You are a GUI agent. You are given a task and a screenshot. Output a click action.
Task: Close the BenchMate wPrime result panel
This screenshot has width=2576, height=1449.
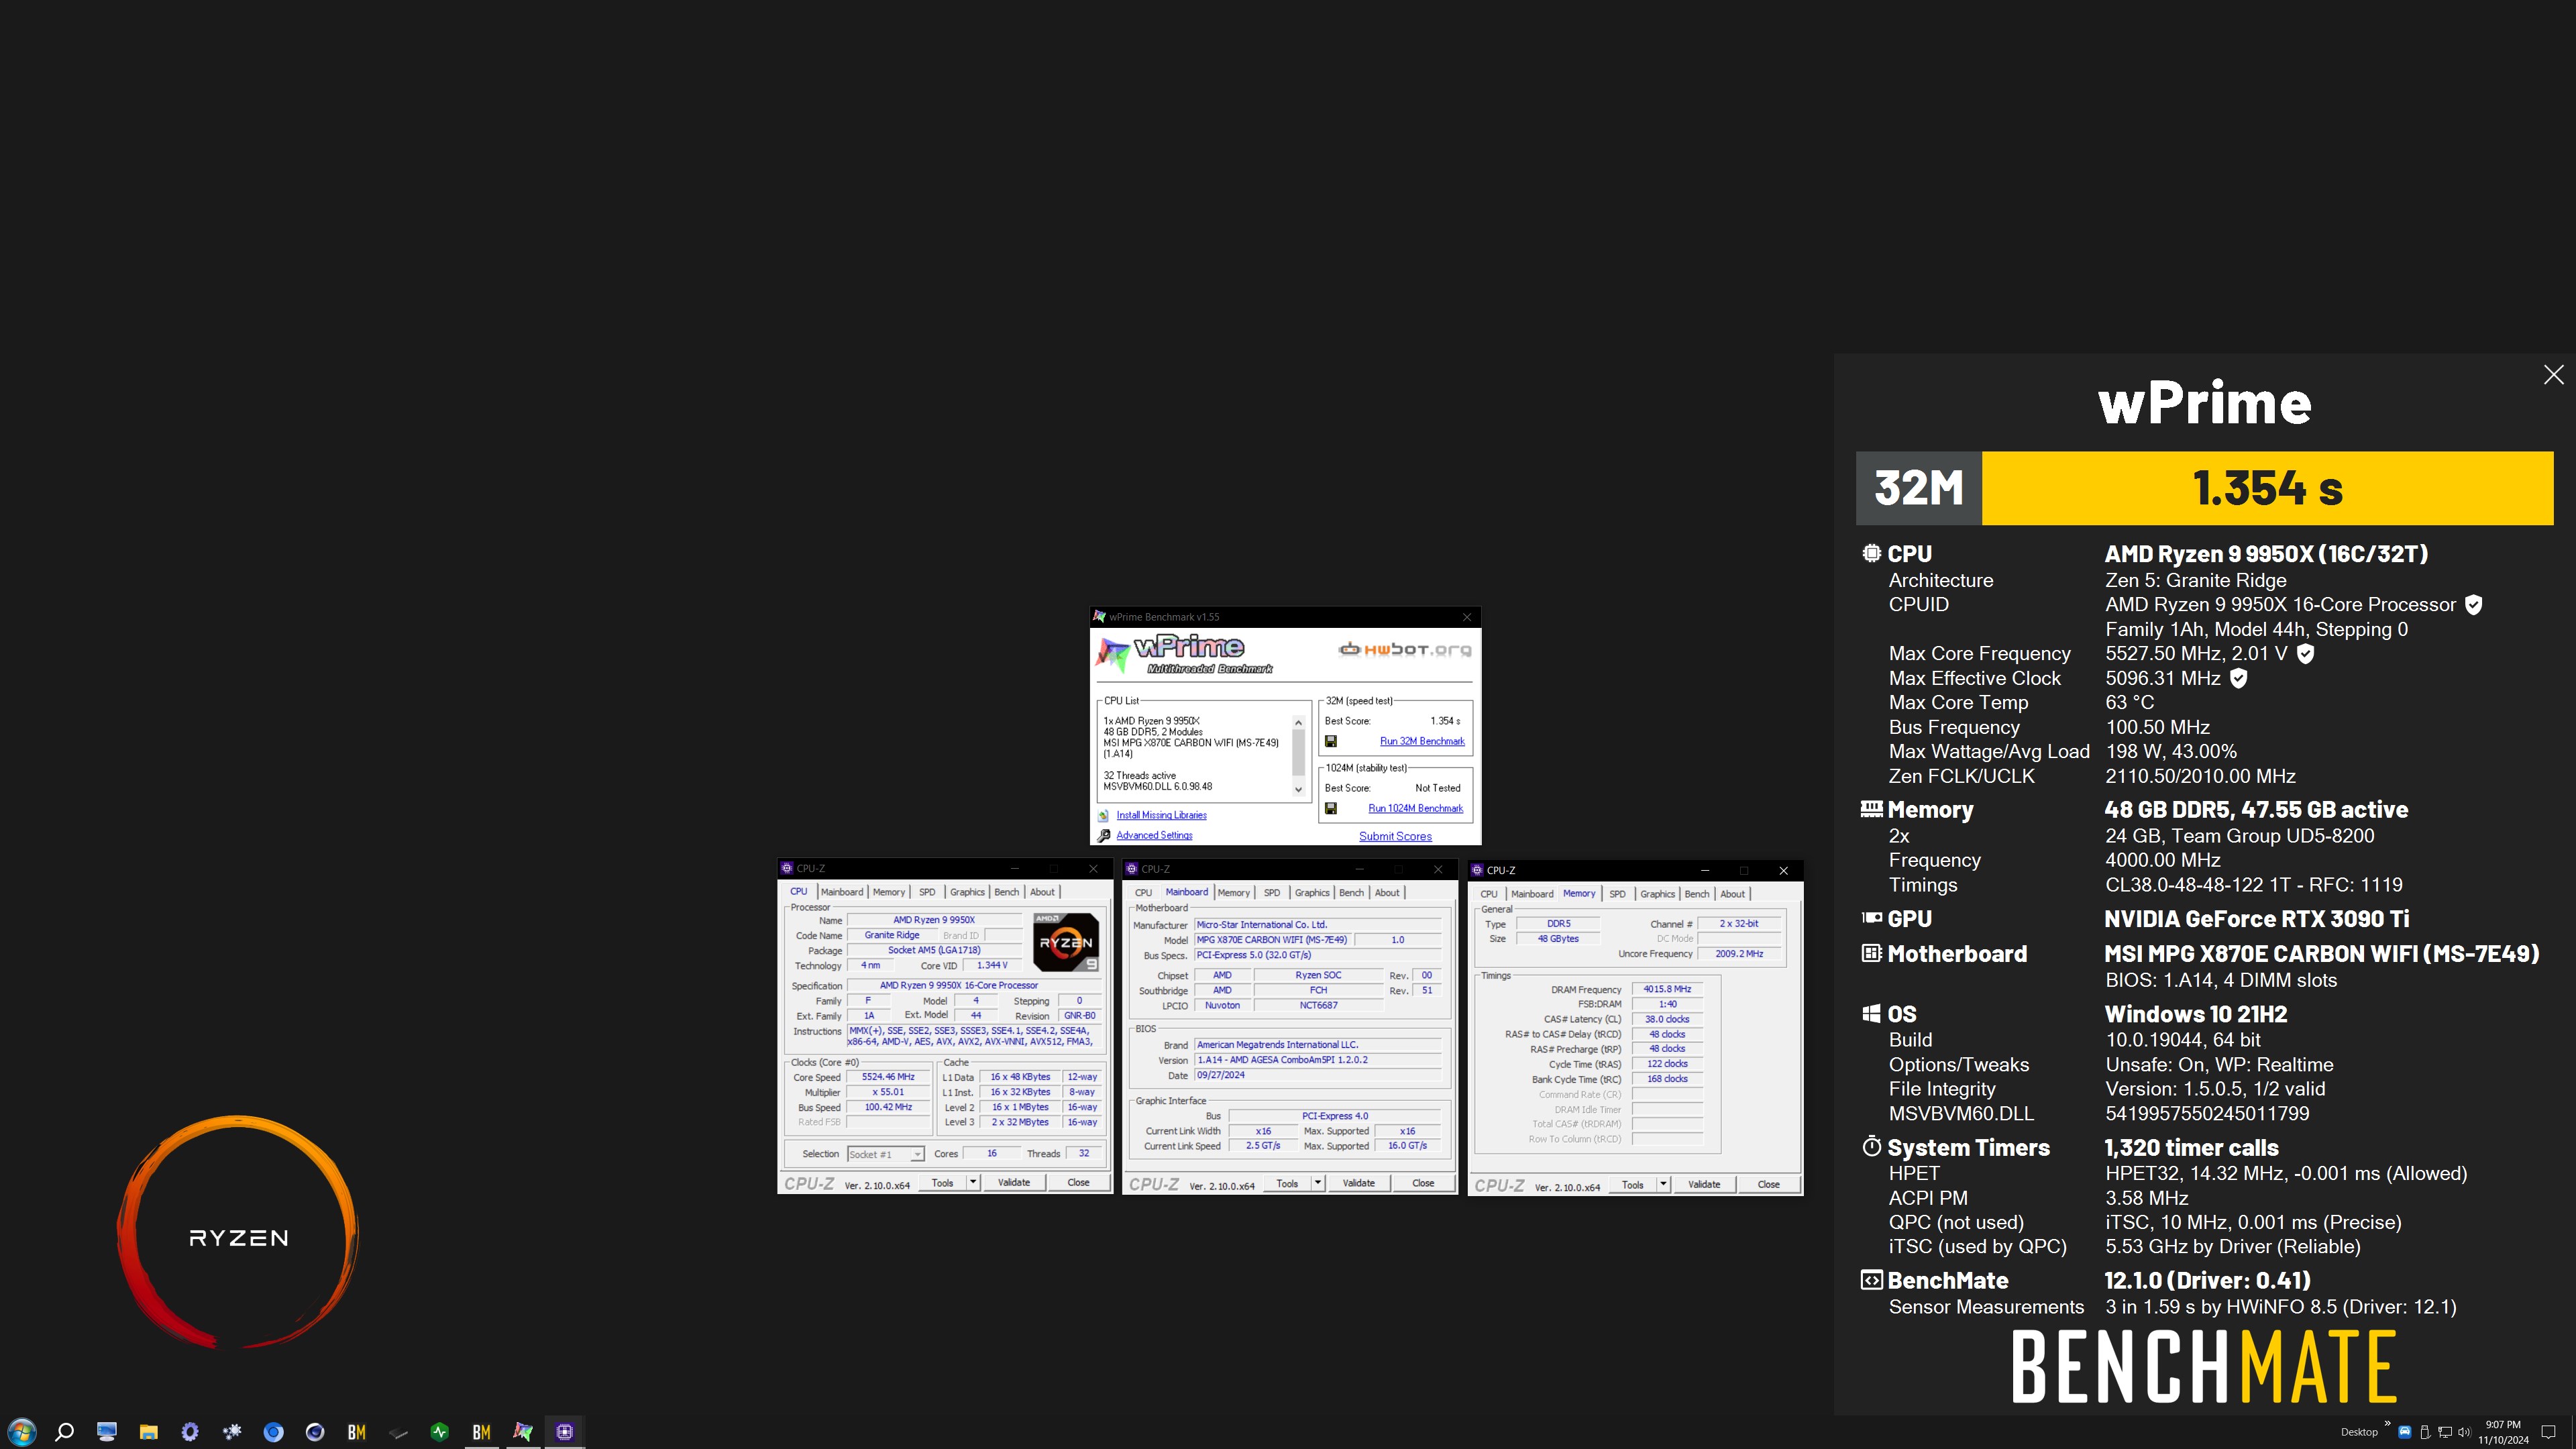coord(2553,374)
